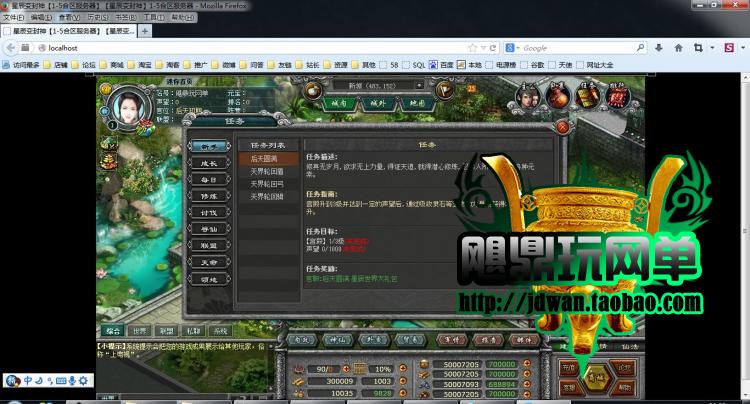Reload the page with refresh icon
The height and width of the screenshot is (404, 750).
(493, 48)
